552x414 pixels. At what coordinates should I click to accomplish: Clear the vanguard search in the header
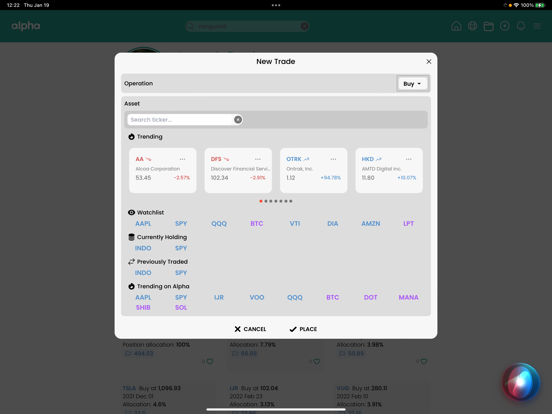pyautogui.click(x=305, y=26)
